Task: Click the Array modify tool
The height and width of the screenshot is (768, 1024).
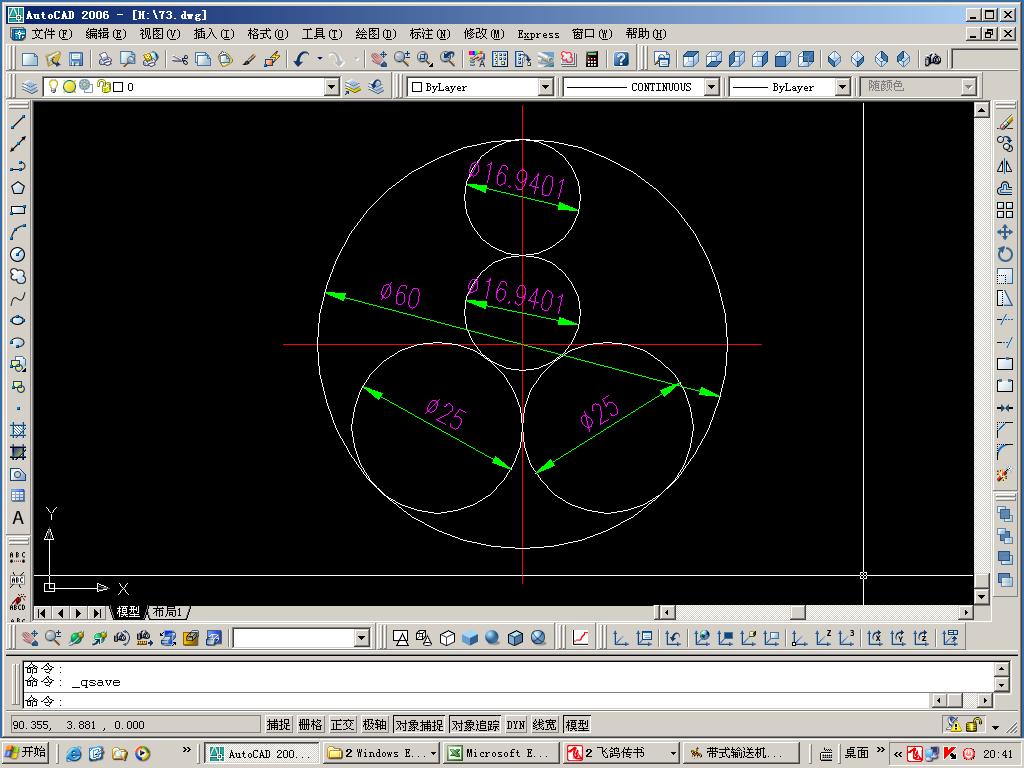Action: [1005, 210]
